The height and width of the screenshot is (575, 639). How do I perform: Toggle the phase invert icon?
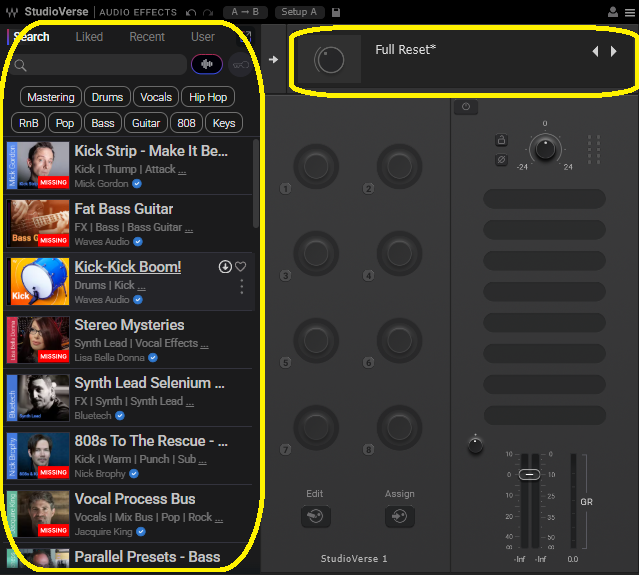point(501,159)
